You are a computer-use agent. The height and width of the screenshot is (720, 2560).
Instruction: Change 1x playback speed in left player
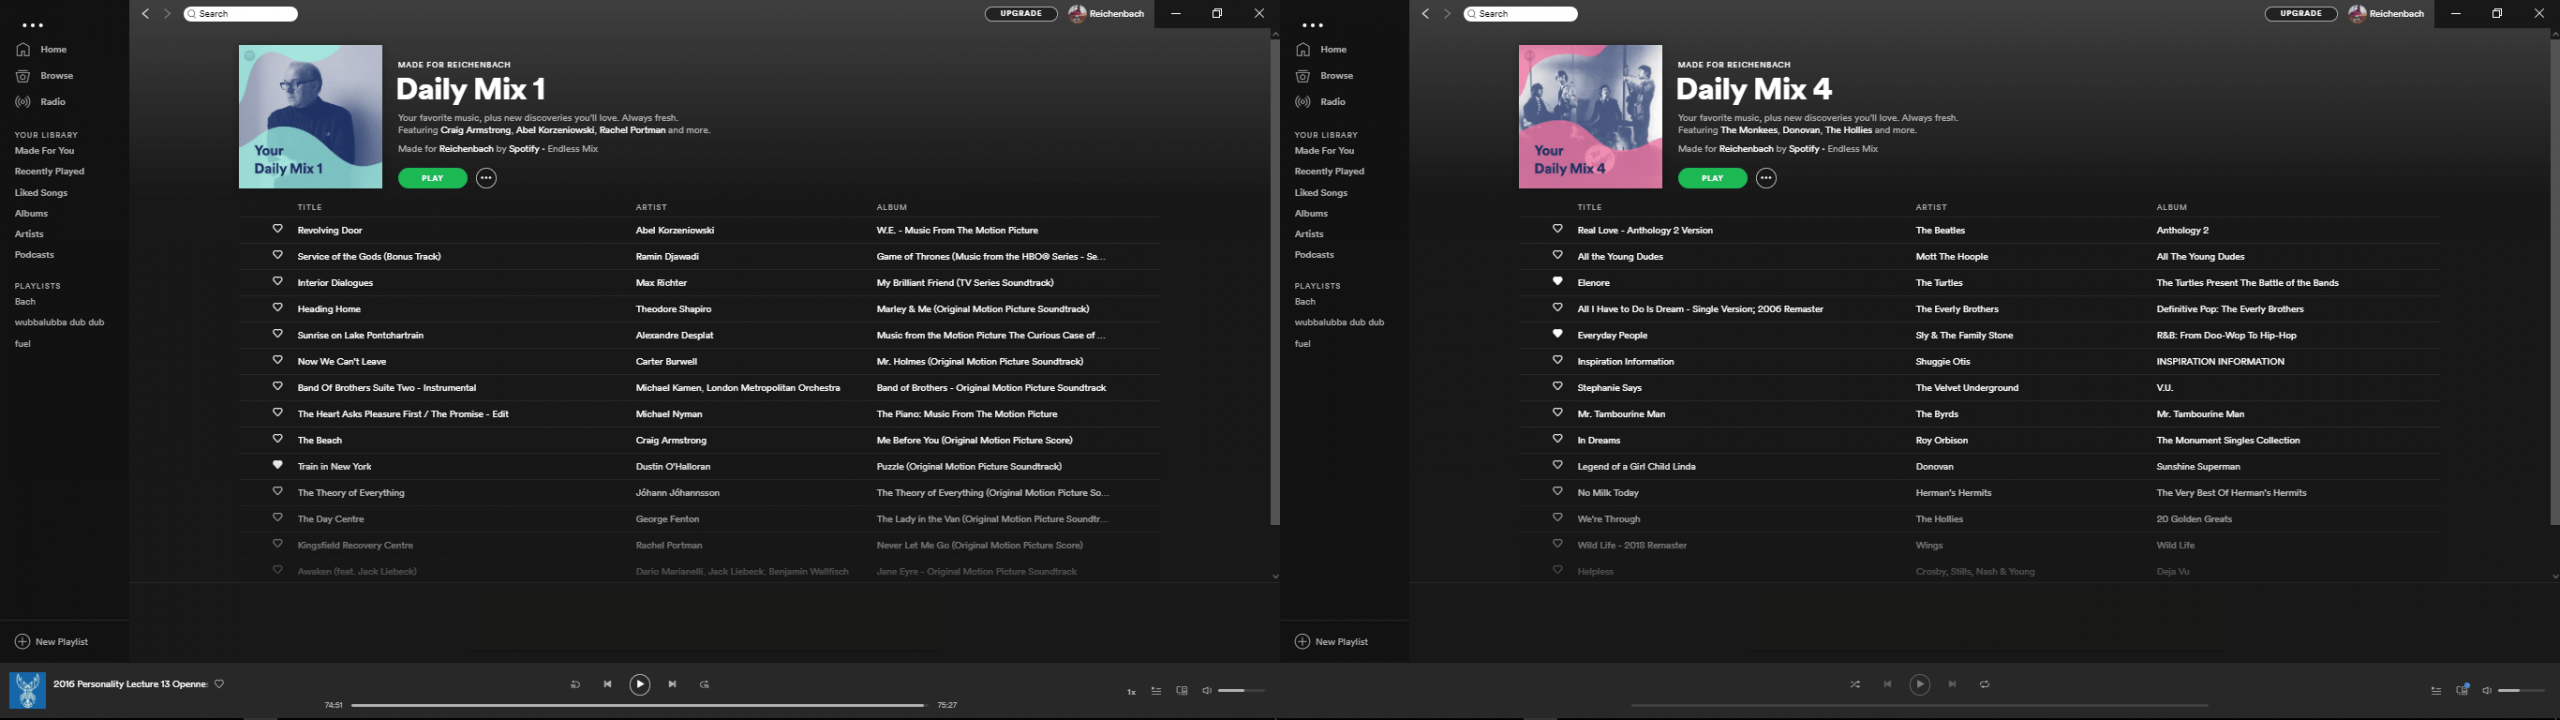[1131, 691]
